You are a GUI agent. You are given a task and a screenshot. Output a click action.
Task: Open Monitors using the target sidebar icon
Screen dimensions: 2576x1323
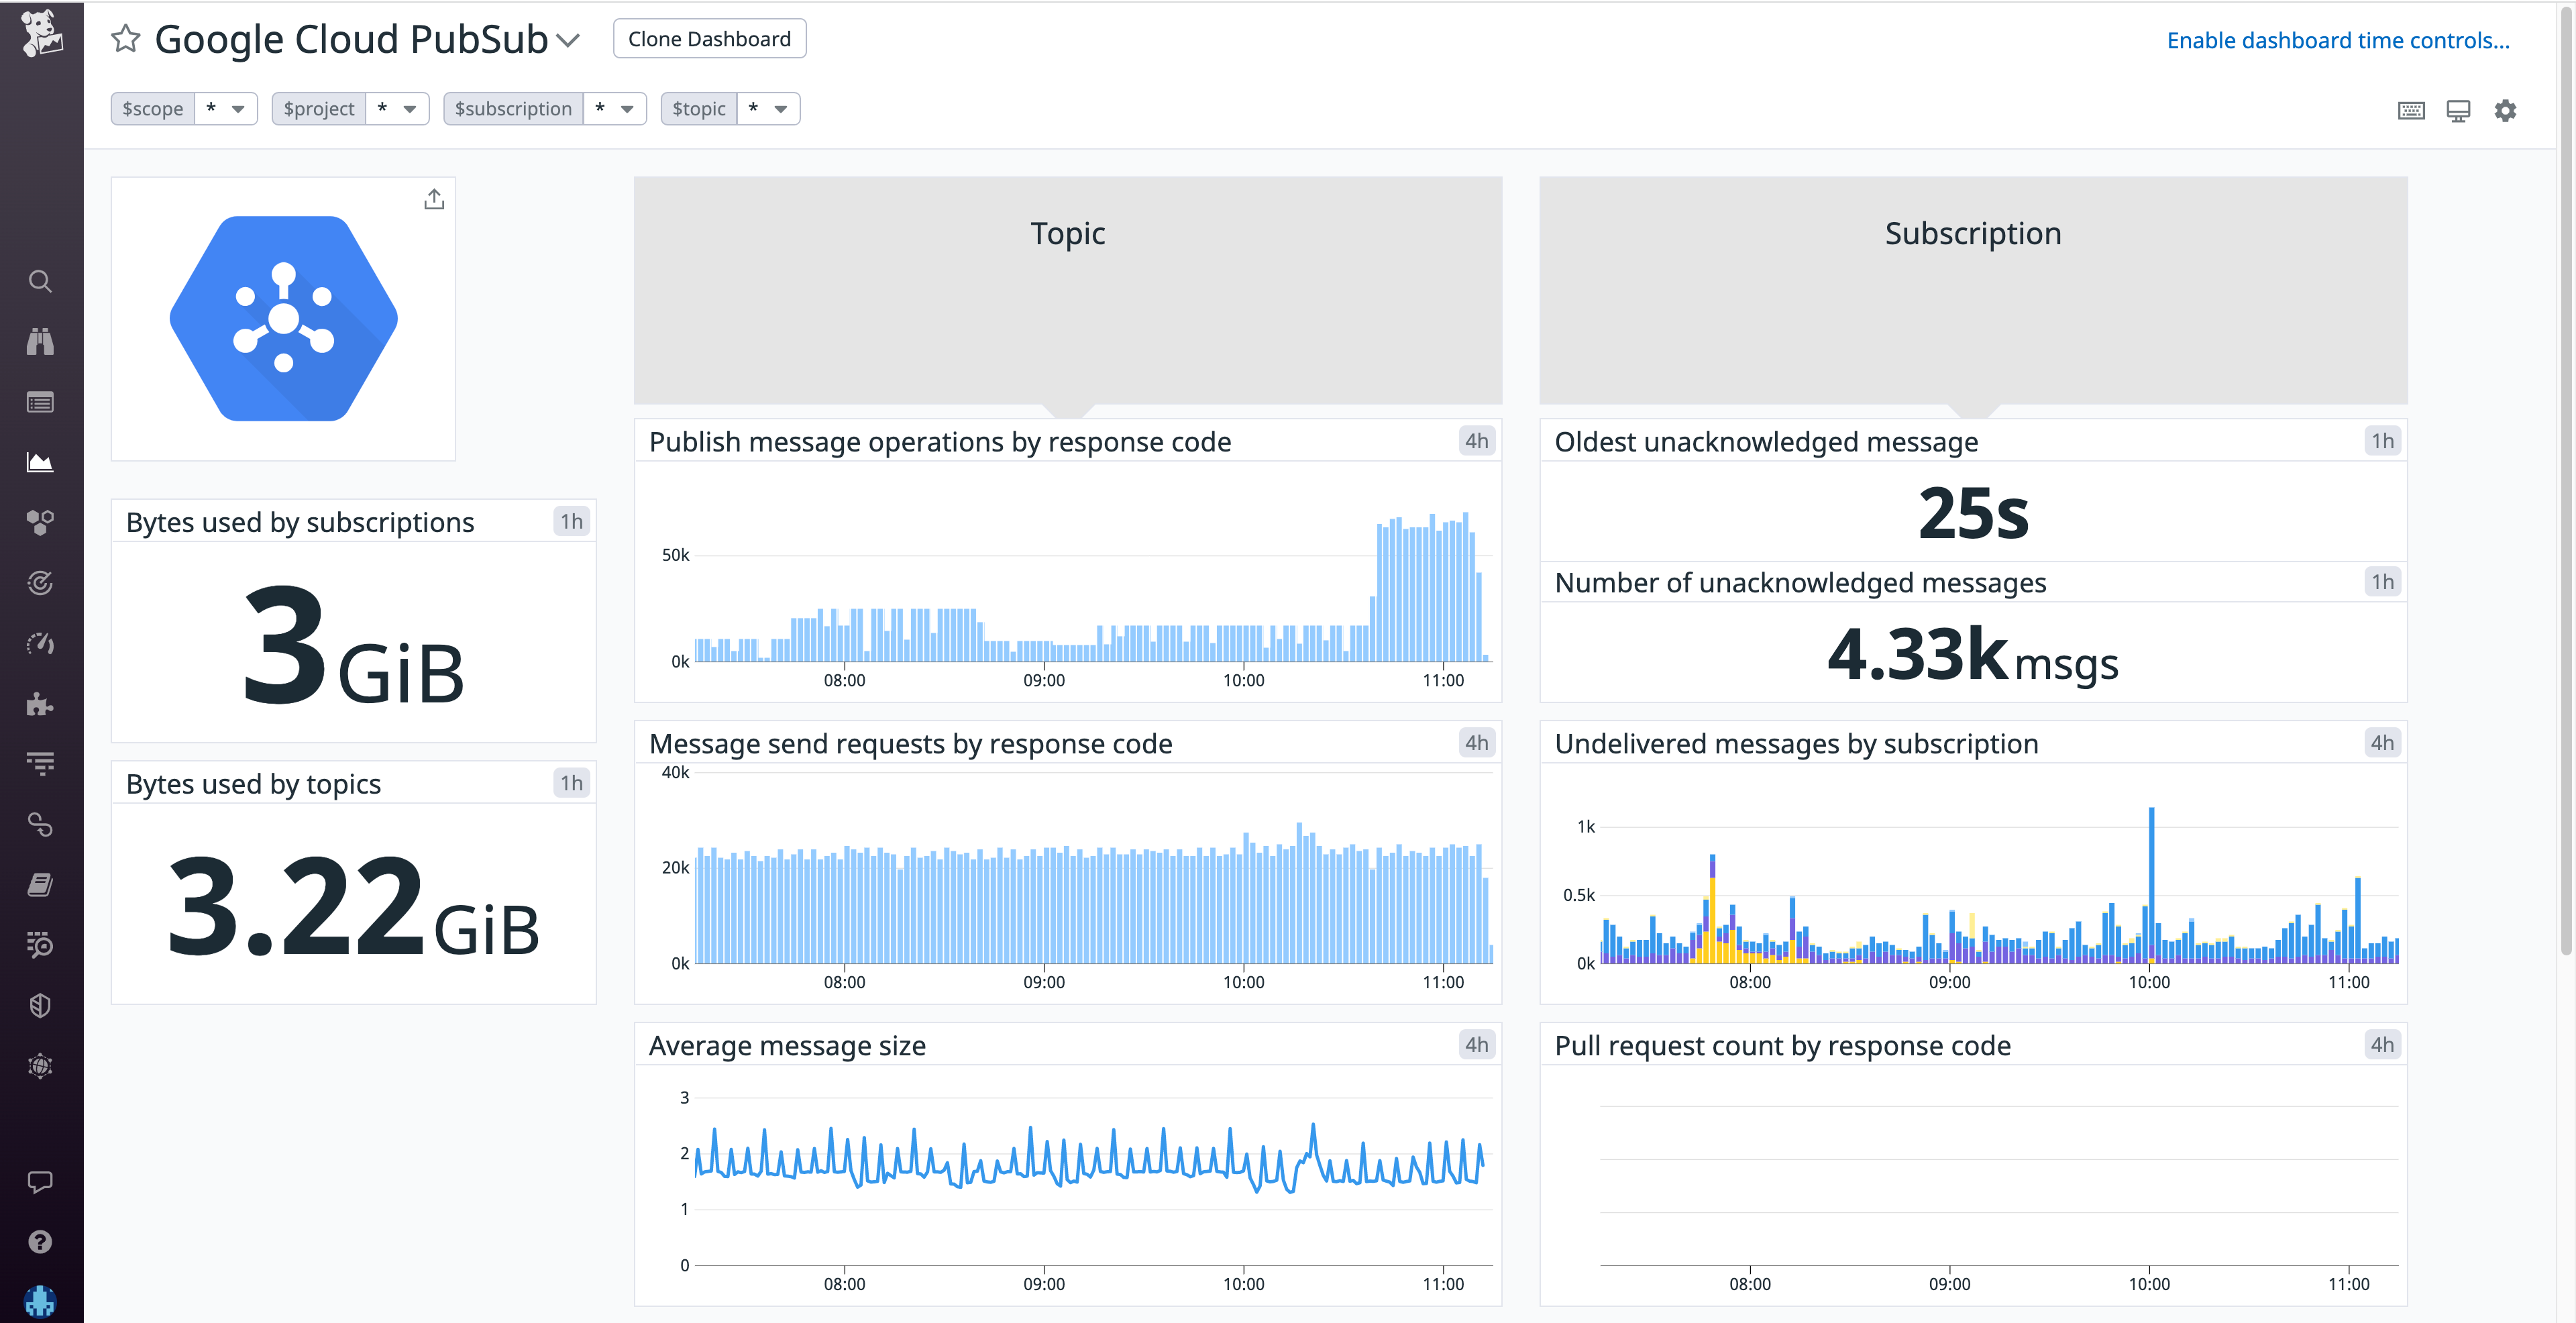(x=40, y=583)
